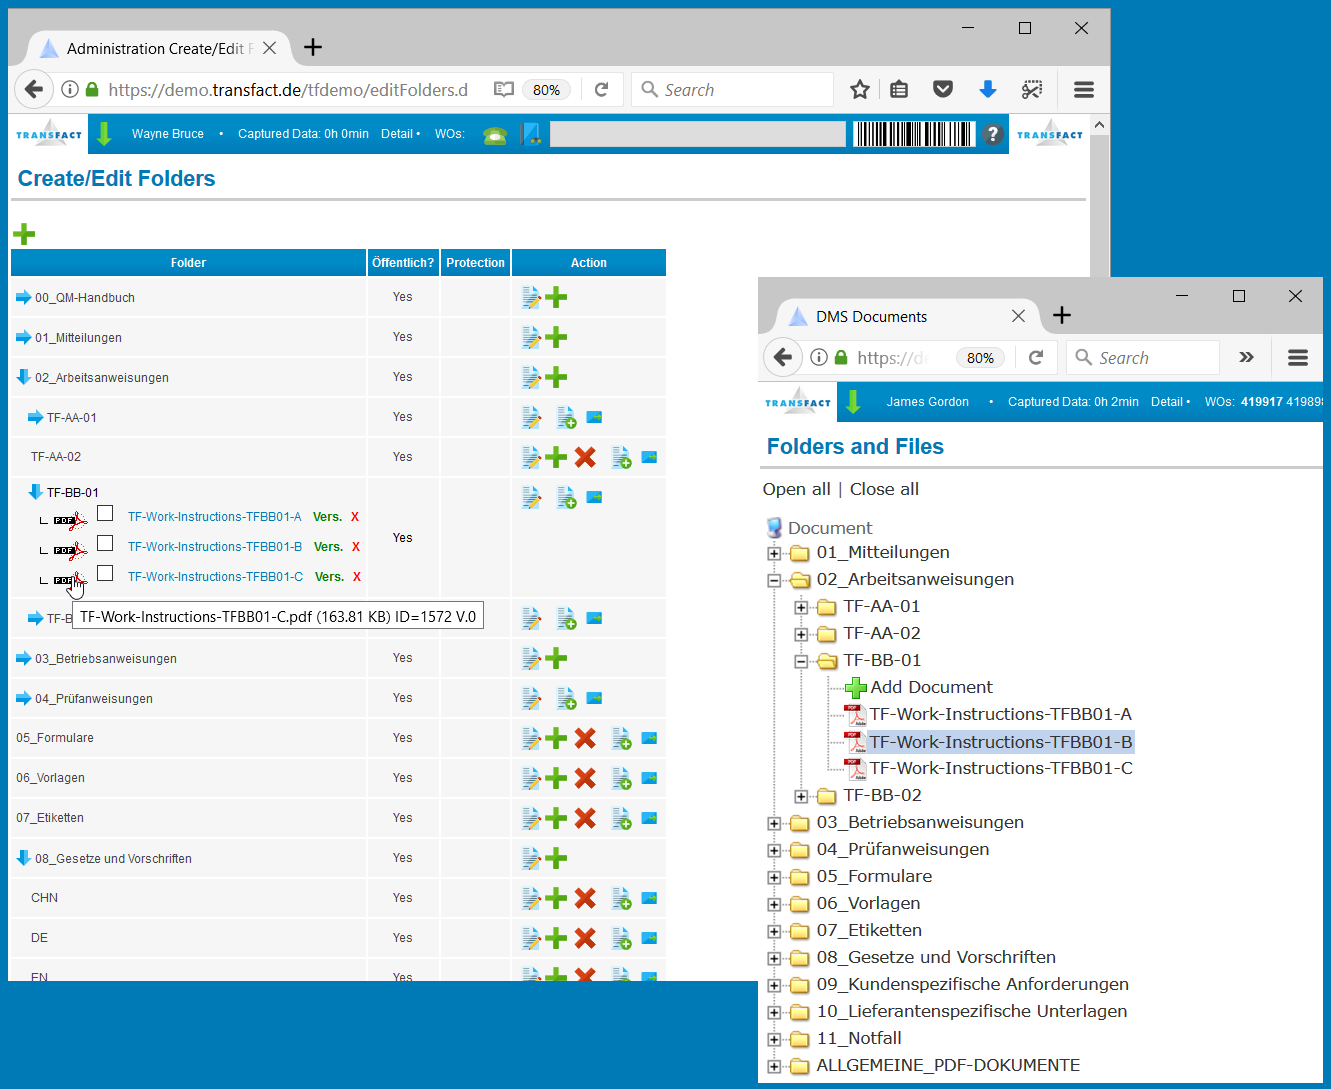Toggle the checkbox for TF-Work-Instructions-TFBB01-C
The height and width of the screenshot is (1089, 1331).
(x=105, y=574)
